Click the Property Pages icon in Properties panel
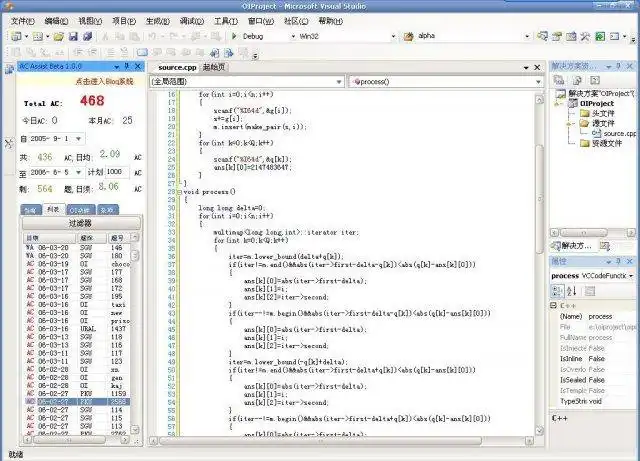640x461 pixels. click(x=589, y=291)
